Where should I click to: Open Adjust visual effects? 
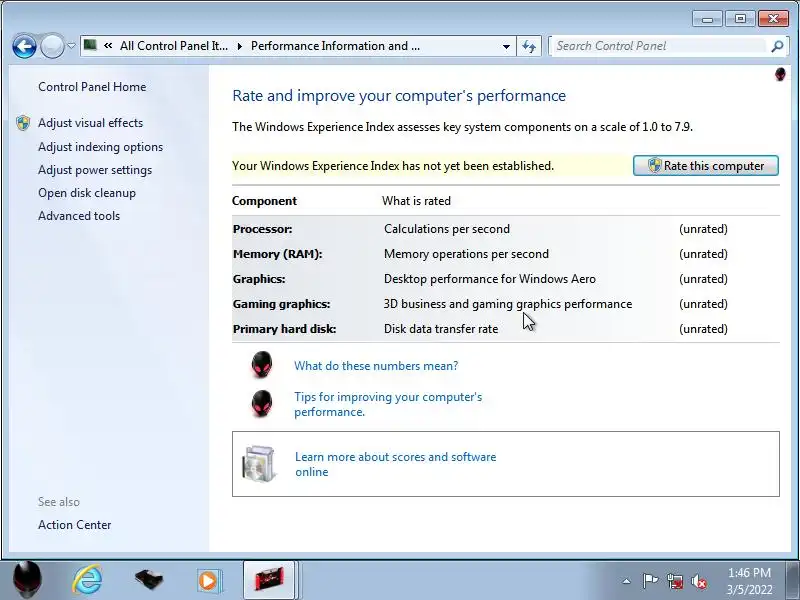pyautogui.click(x=90, y=123)
